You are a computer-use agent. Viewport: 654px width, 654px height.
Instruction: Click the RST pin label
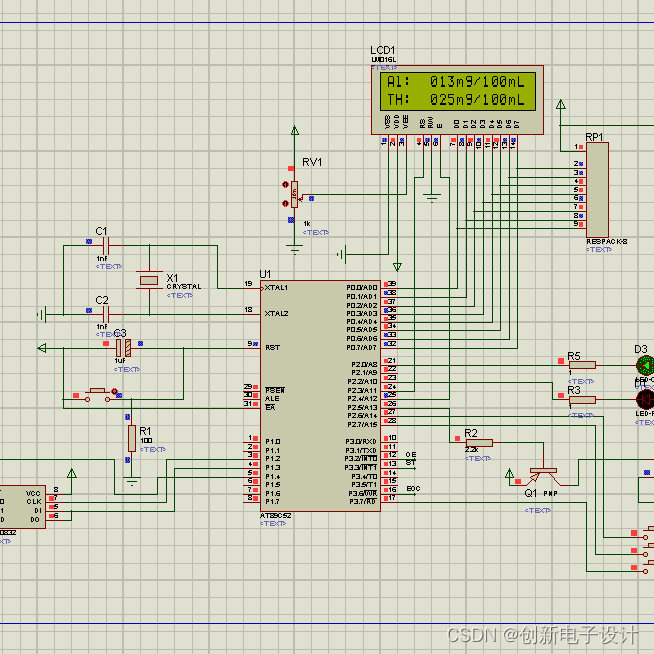tap(272, 347)
